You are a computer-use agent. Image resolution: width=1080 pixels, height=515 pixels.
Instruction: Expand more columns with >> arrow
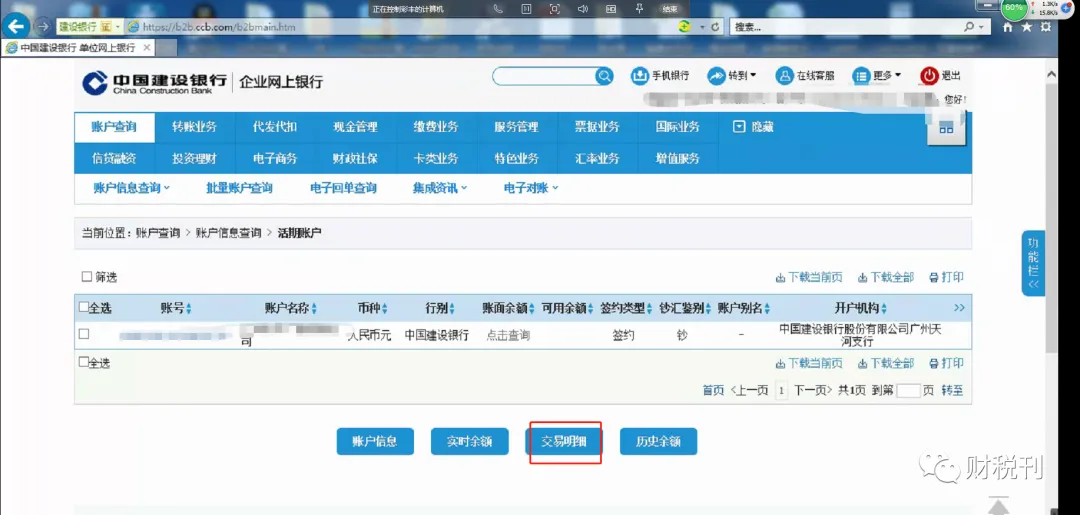point(959,307)
